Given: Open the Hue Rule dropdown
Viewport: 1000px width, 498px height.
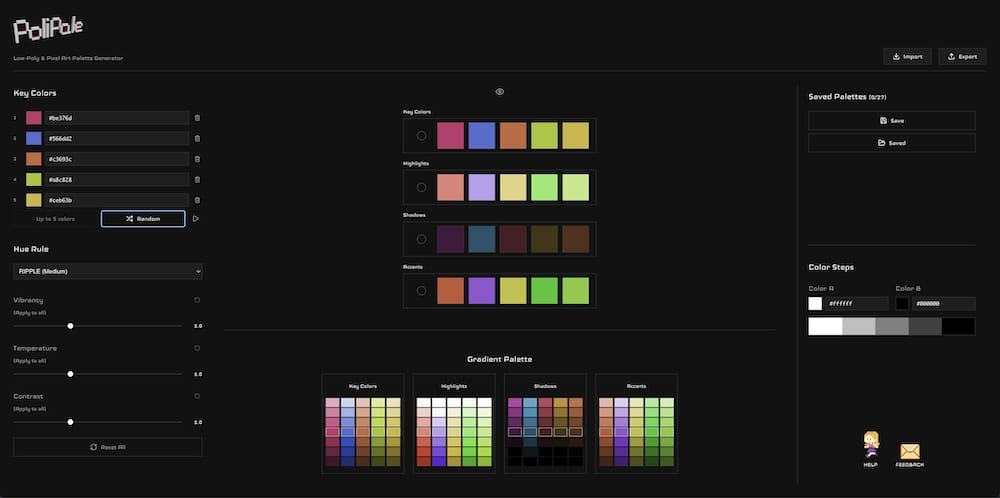Looking at the screenshot, I should point(108,271).
